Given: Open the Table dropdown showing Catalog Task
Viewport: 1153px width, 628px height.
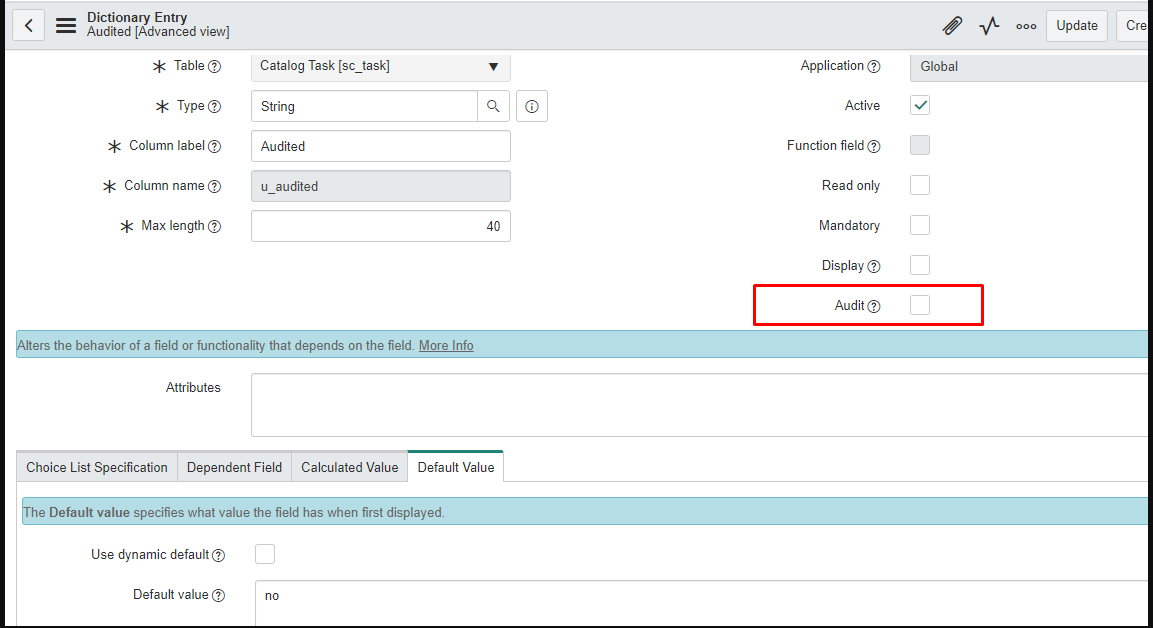Looking at the screenshot, I should pos(381,66).
